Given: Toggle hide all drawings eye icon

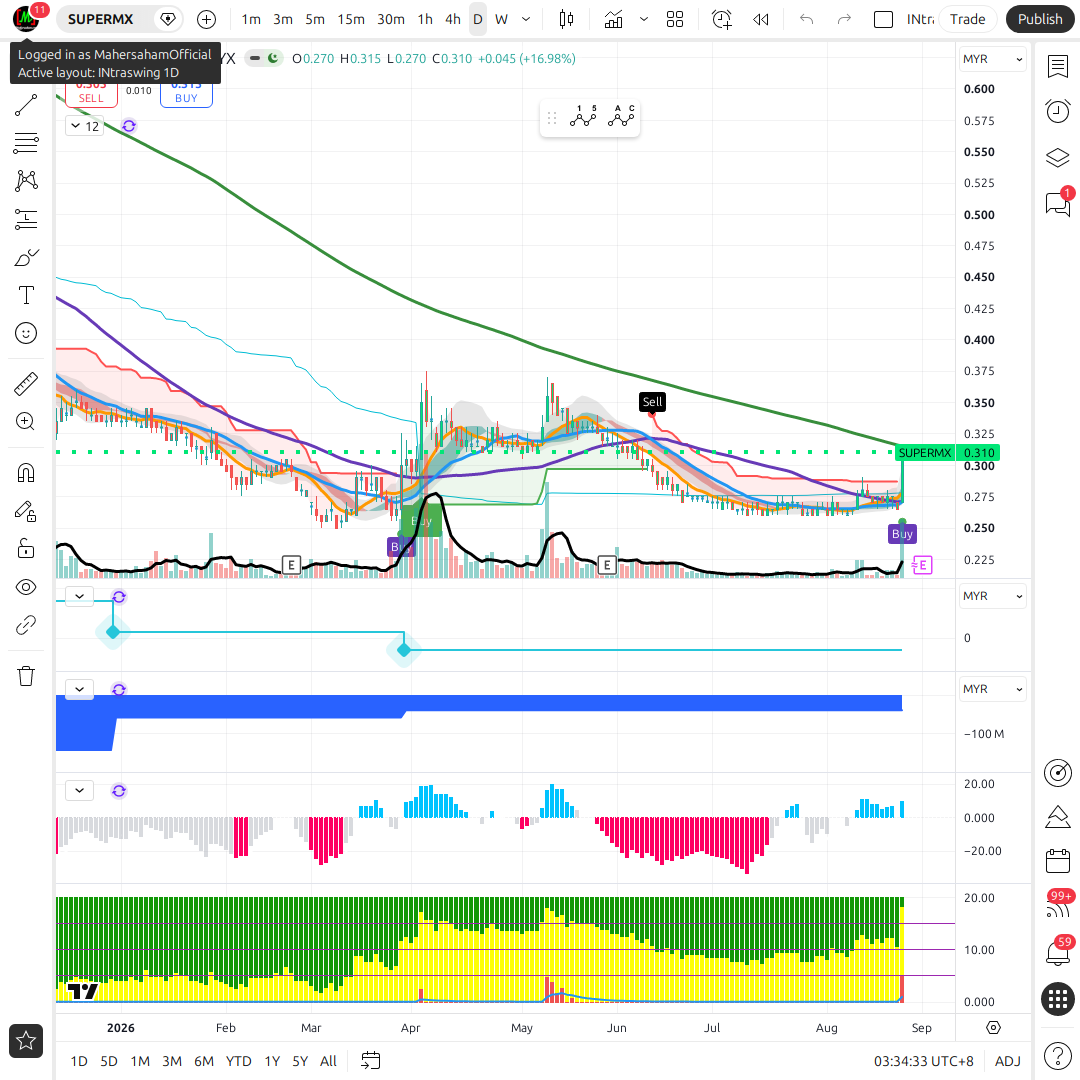Looking at the screenshot, I should [26, 588].
